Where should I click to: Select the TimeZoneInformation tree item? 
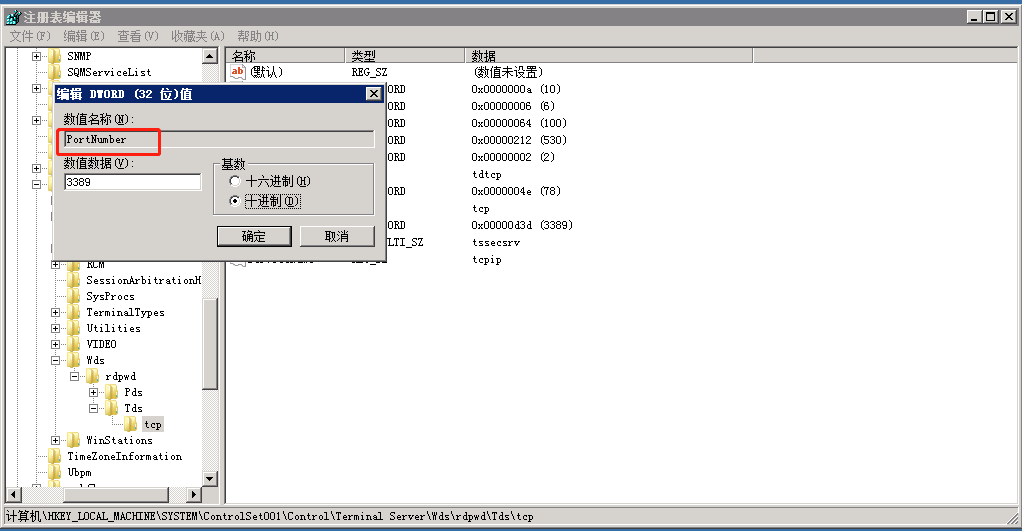click(x=124, y=457)
